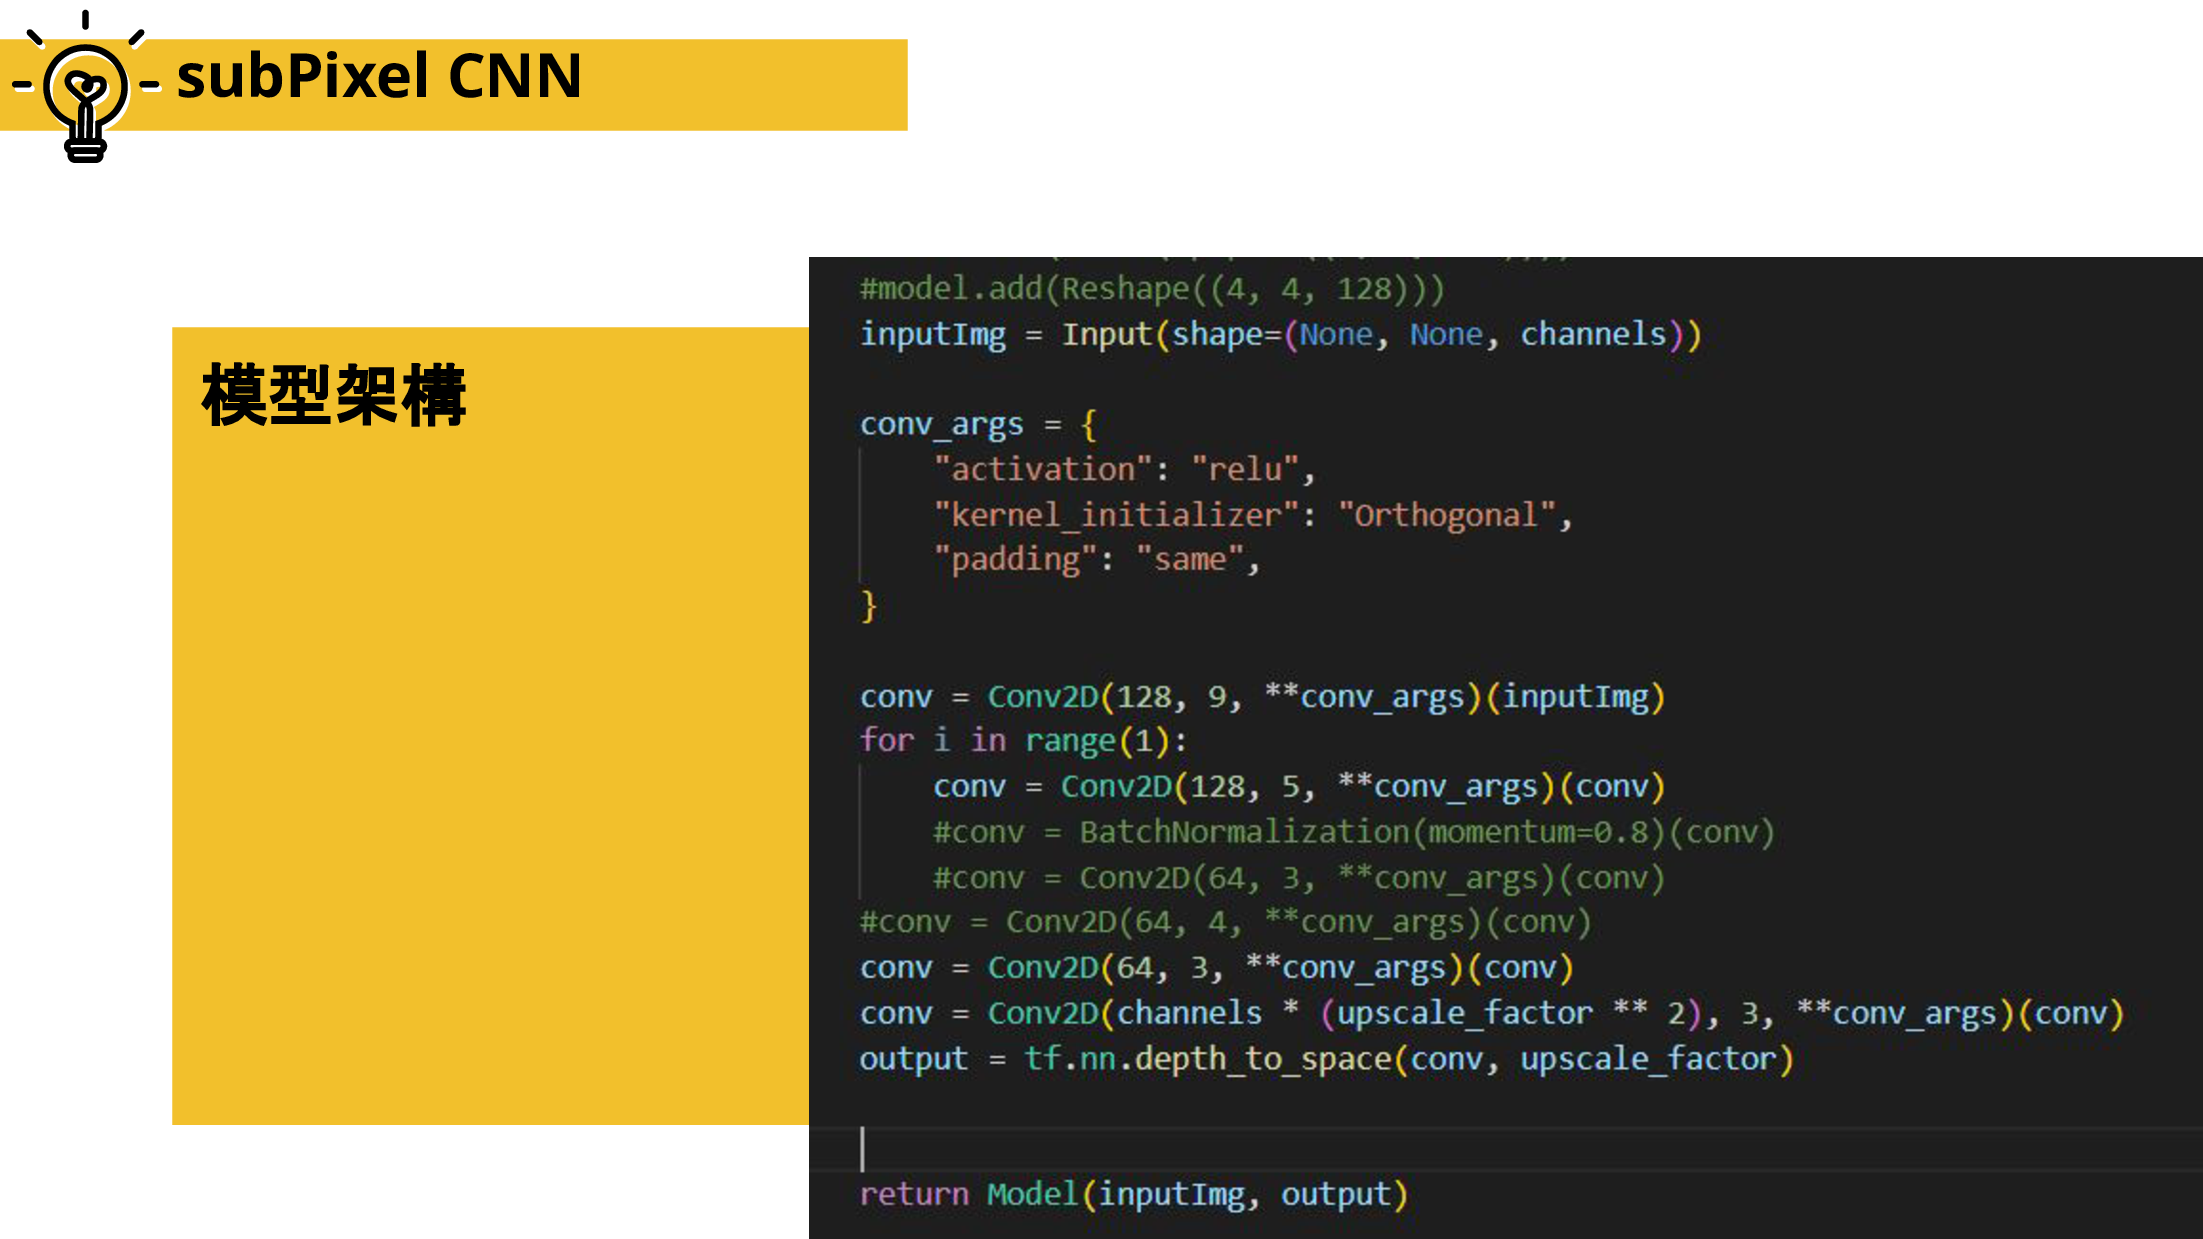
Task: Click the subPixel CNN slide title
Action: (x=379, y=76)
